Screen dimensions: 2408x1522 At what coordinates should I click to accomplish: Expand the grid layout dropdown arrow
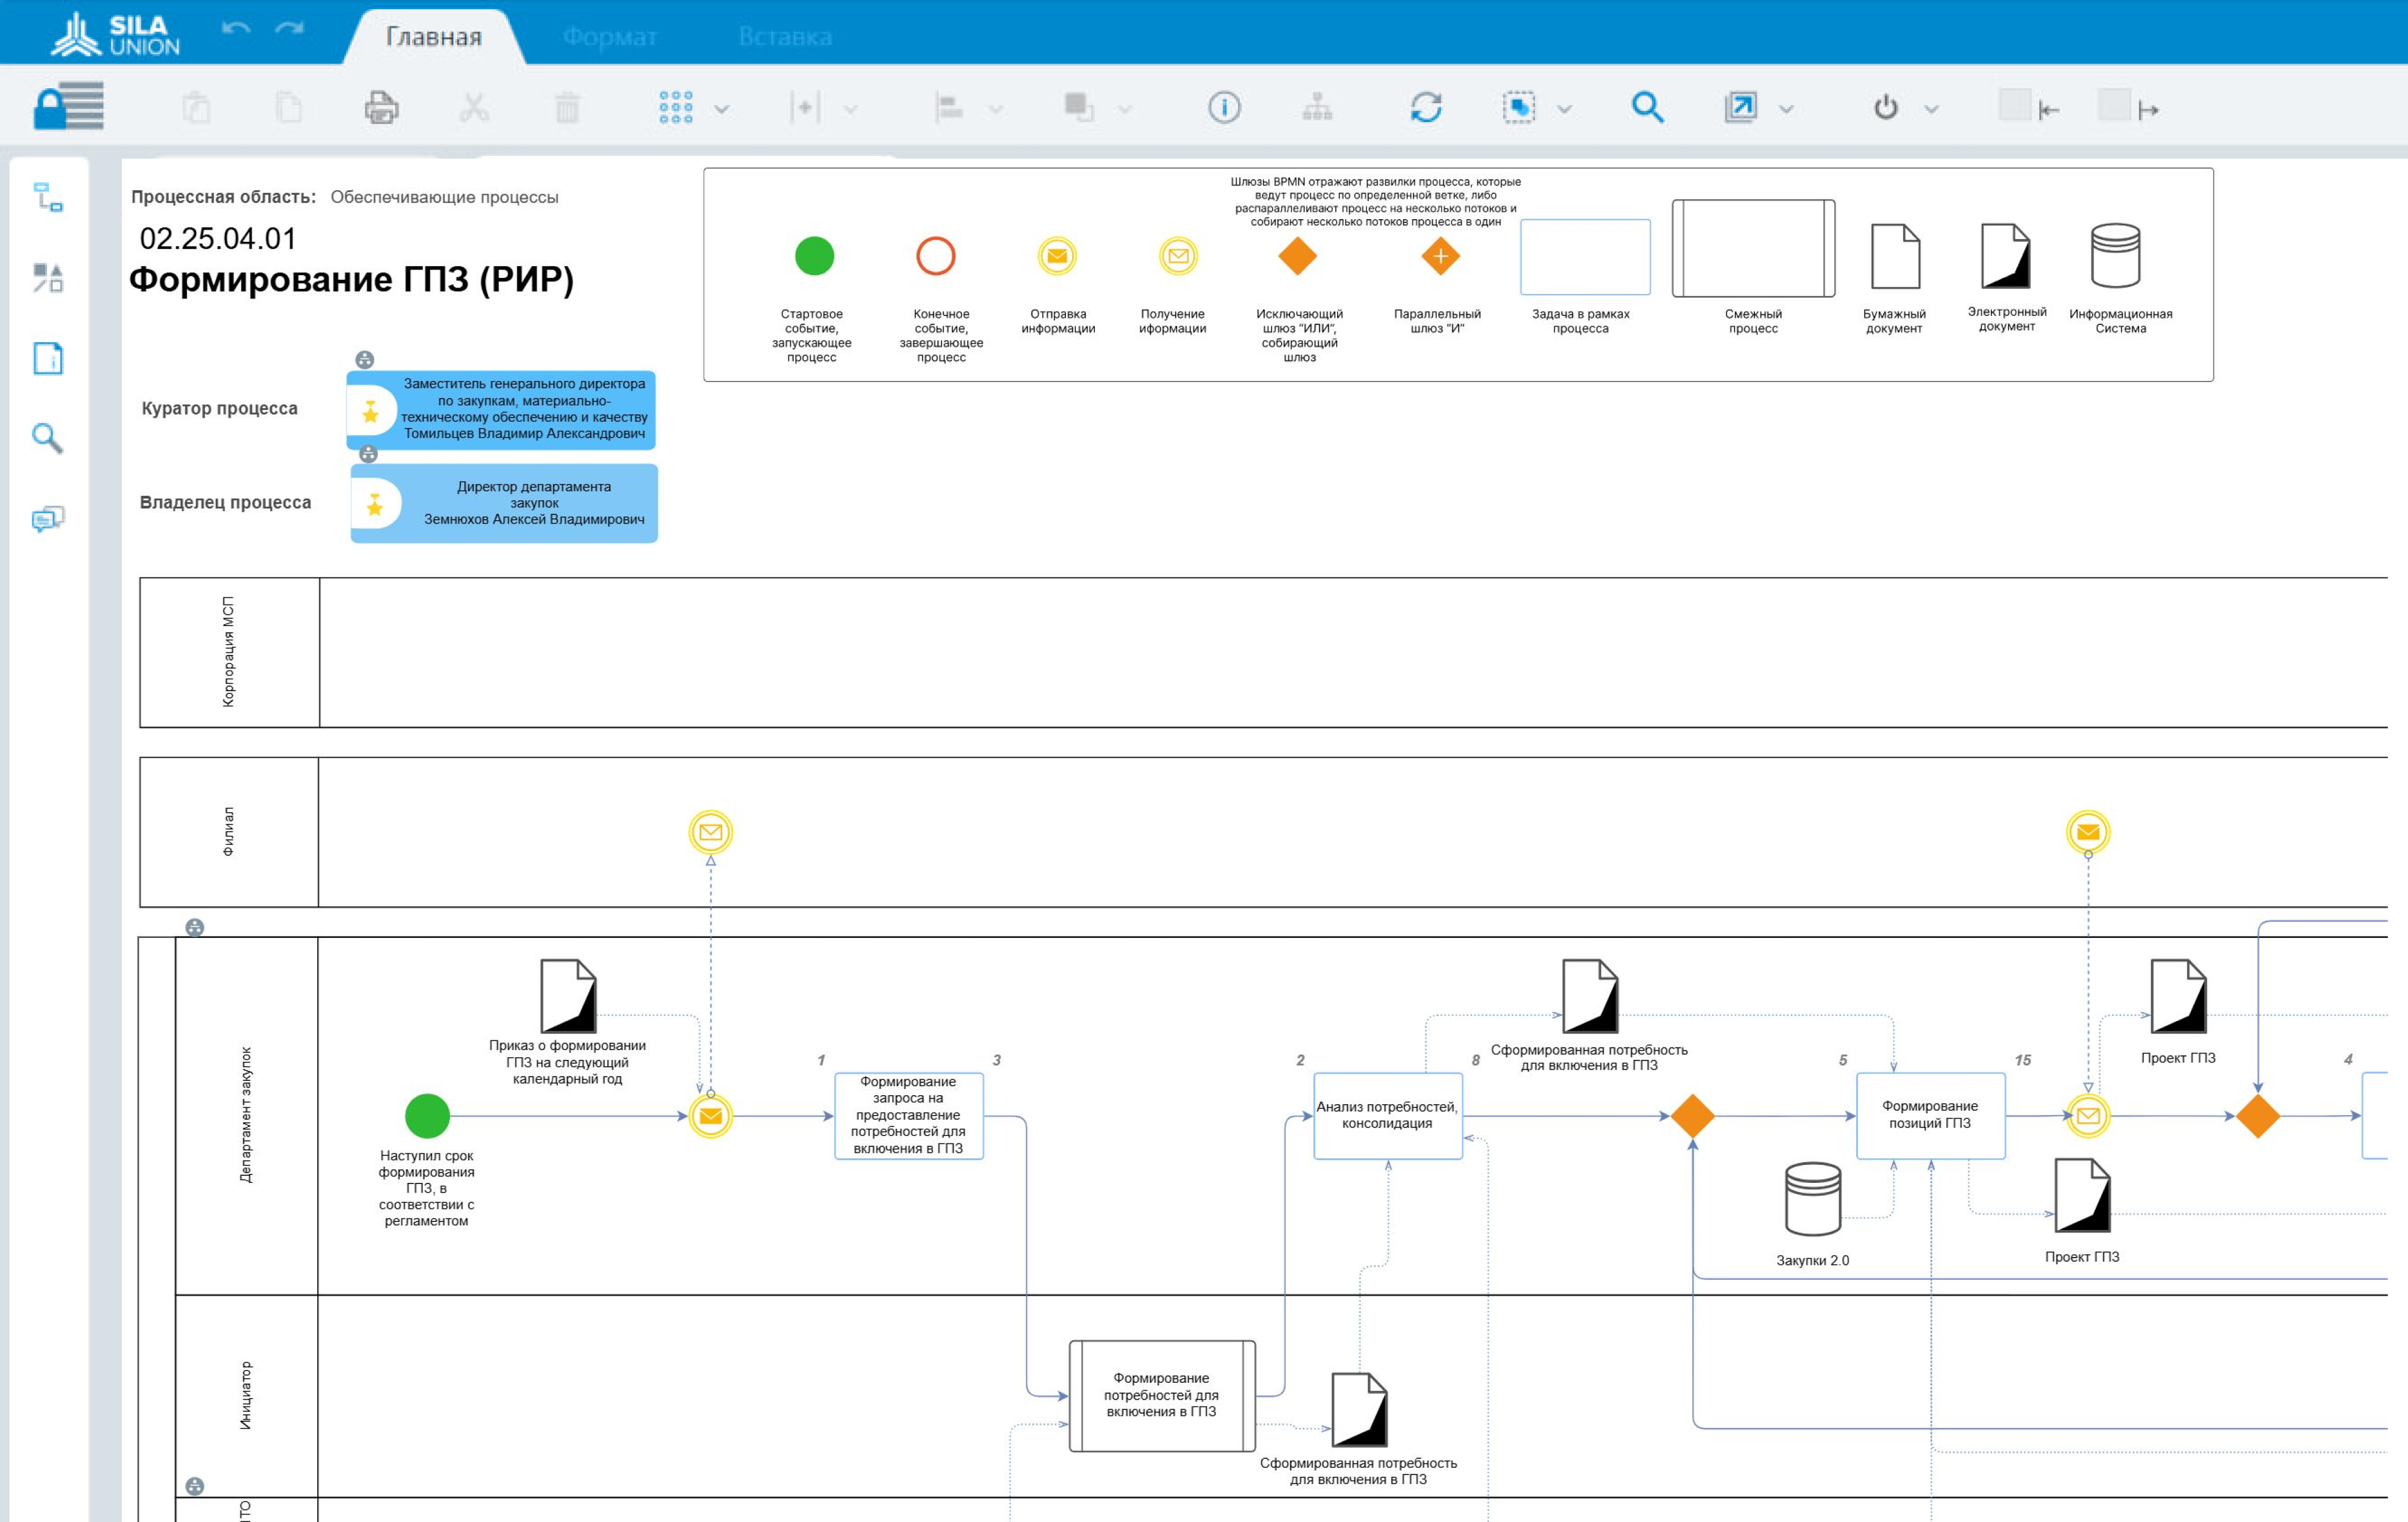[722, 109]
